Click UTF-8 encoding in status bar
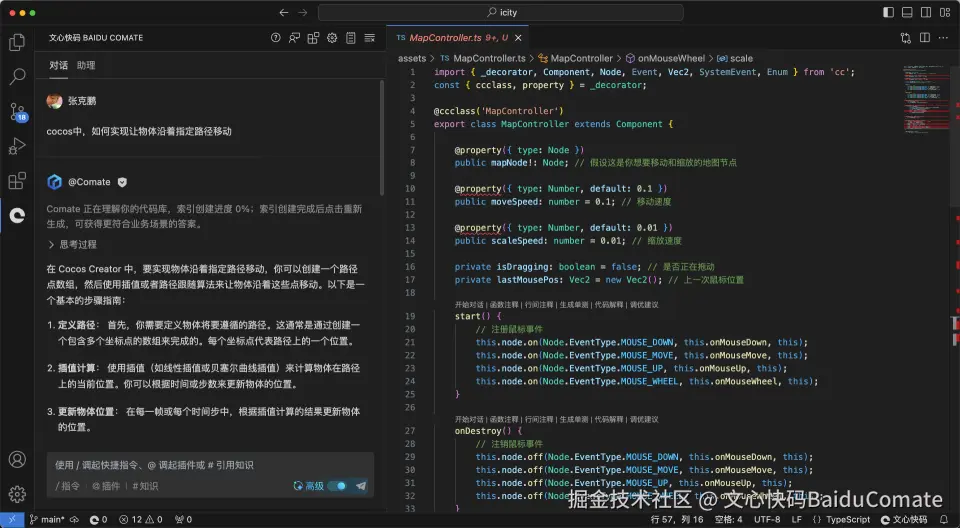This screenshot has height=528, width=960. 767,519
